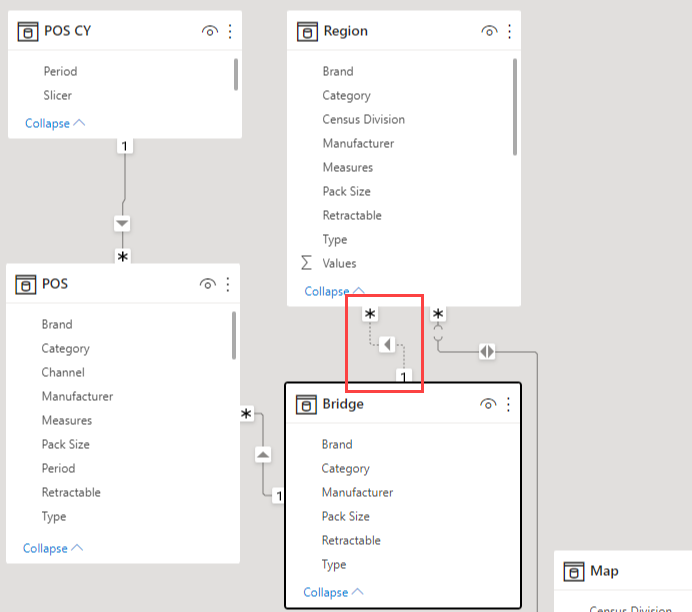Click the Region table icon
The image size is (692, 612).
[307, 32]
